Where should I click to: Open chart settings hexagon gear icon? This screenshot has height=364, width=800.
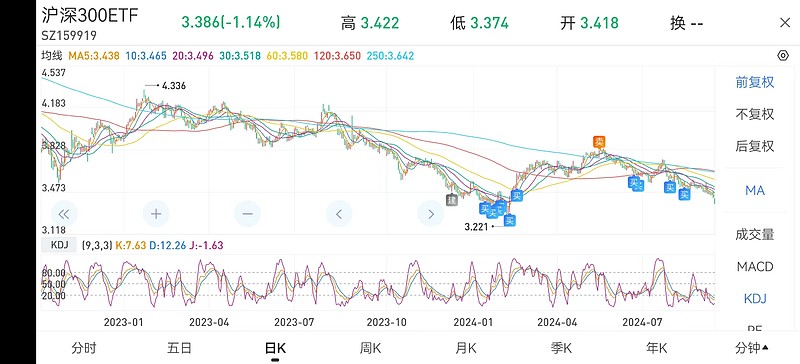click(x=783, y=56)
